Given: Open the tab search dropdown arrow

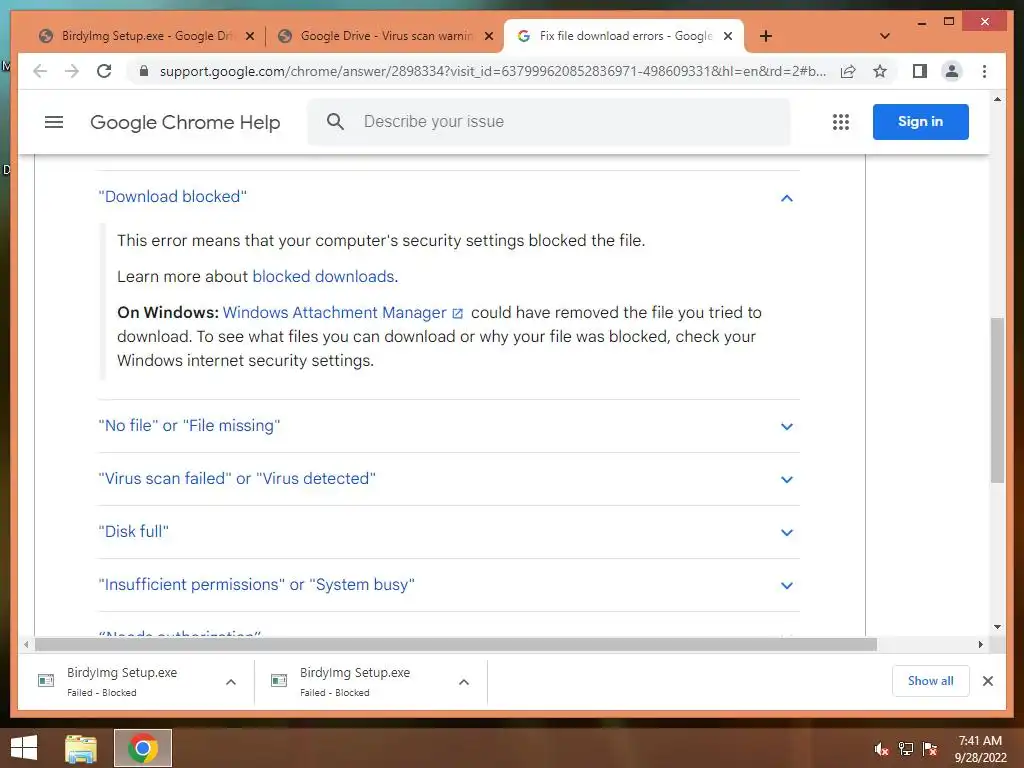Looking at the screenshot, I should click(885, 36).
